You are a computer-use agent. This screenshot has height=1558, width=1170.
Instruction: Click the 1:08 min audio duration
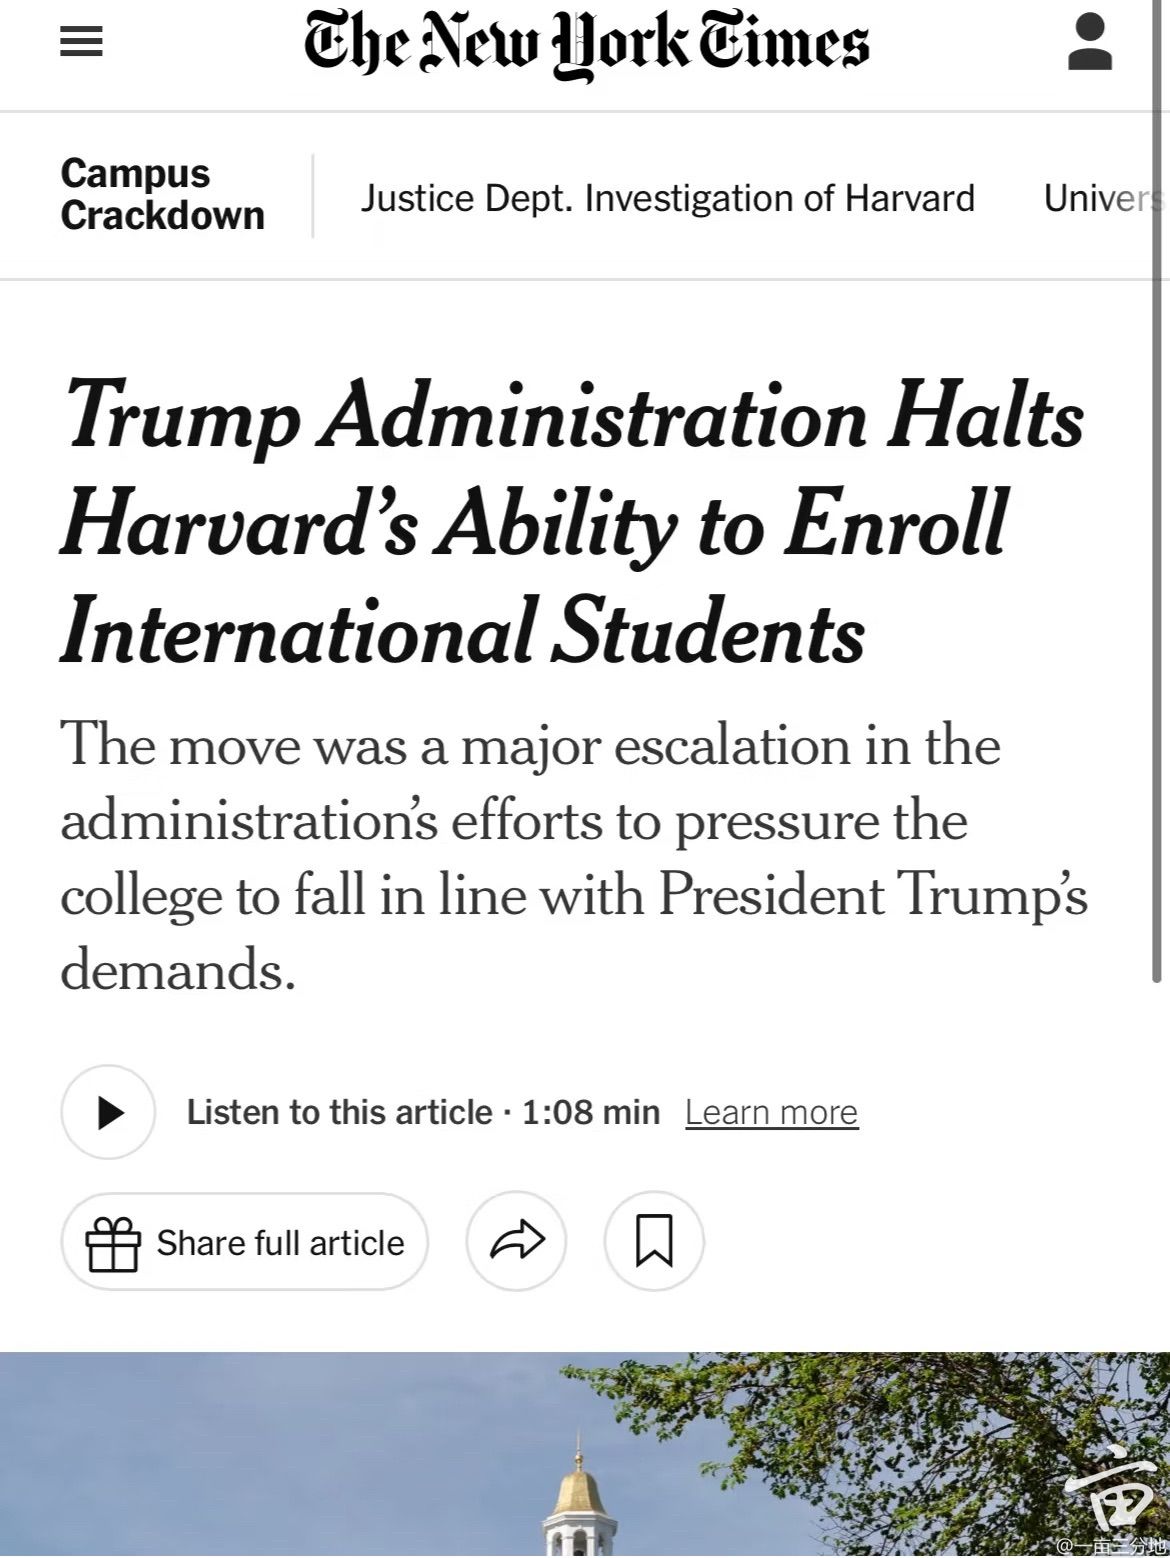[591, 1112]
